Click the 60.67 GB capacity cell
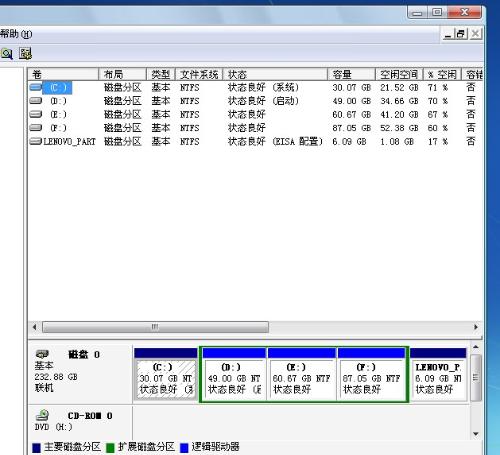This screenshot has width=500, height=455. click(352, 115)
